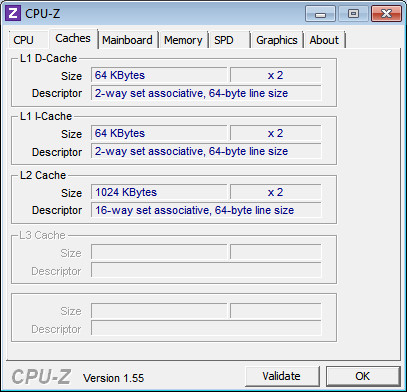Click the empty L3 Cache size field
Image resolution: width=407 pixels, height=392 pixels.
159,252
